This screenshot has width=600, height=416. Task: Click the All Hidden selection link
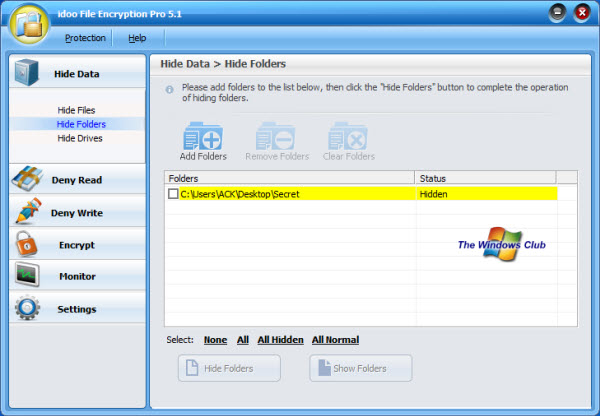click(x=280, y=340)
